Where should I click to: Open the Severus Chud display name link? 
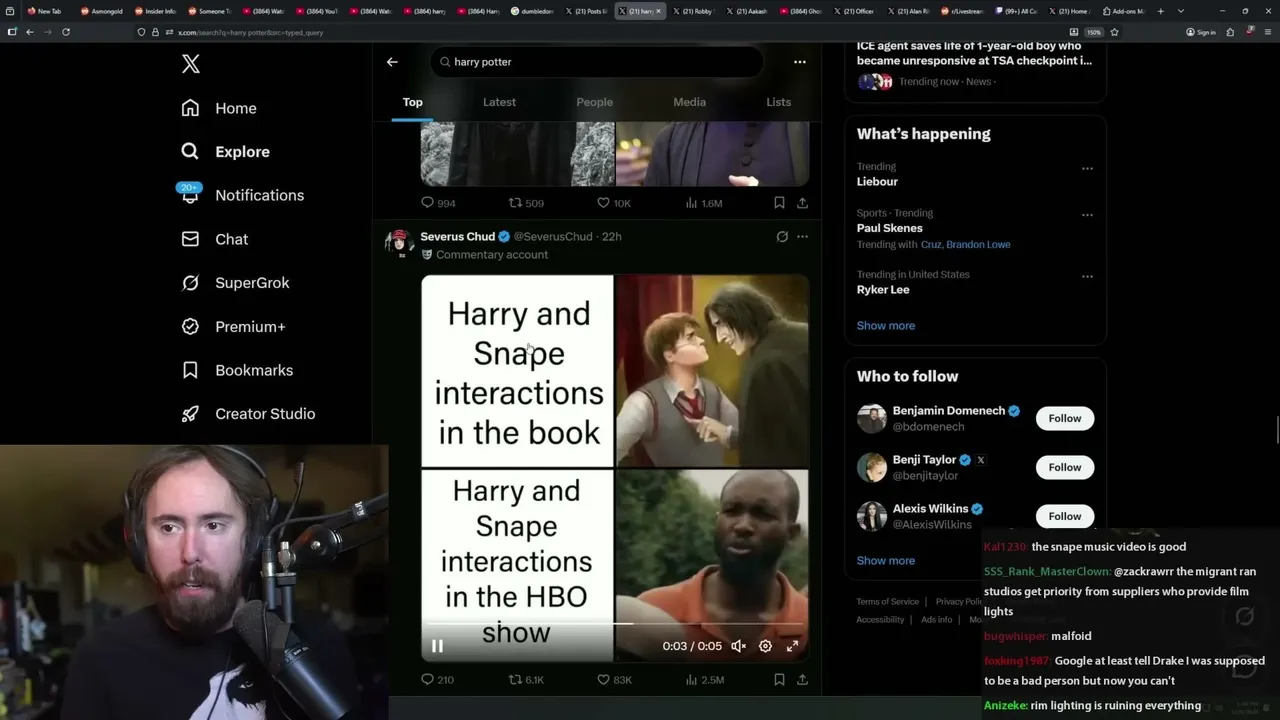tap(458, 237)
